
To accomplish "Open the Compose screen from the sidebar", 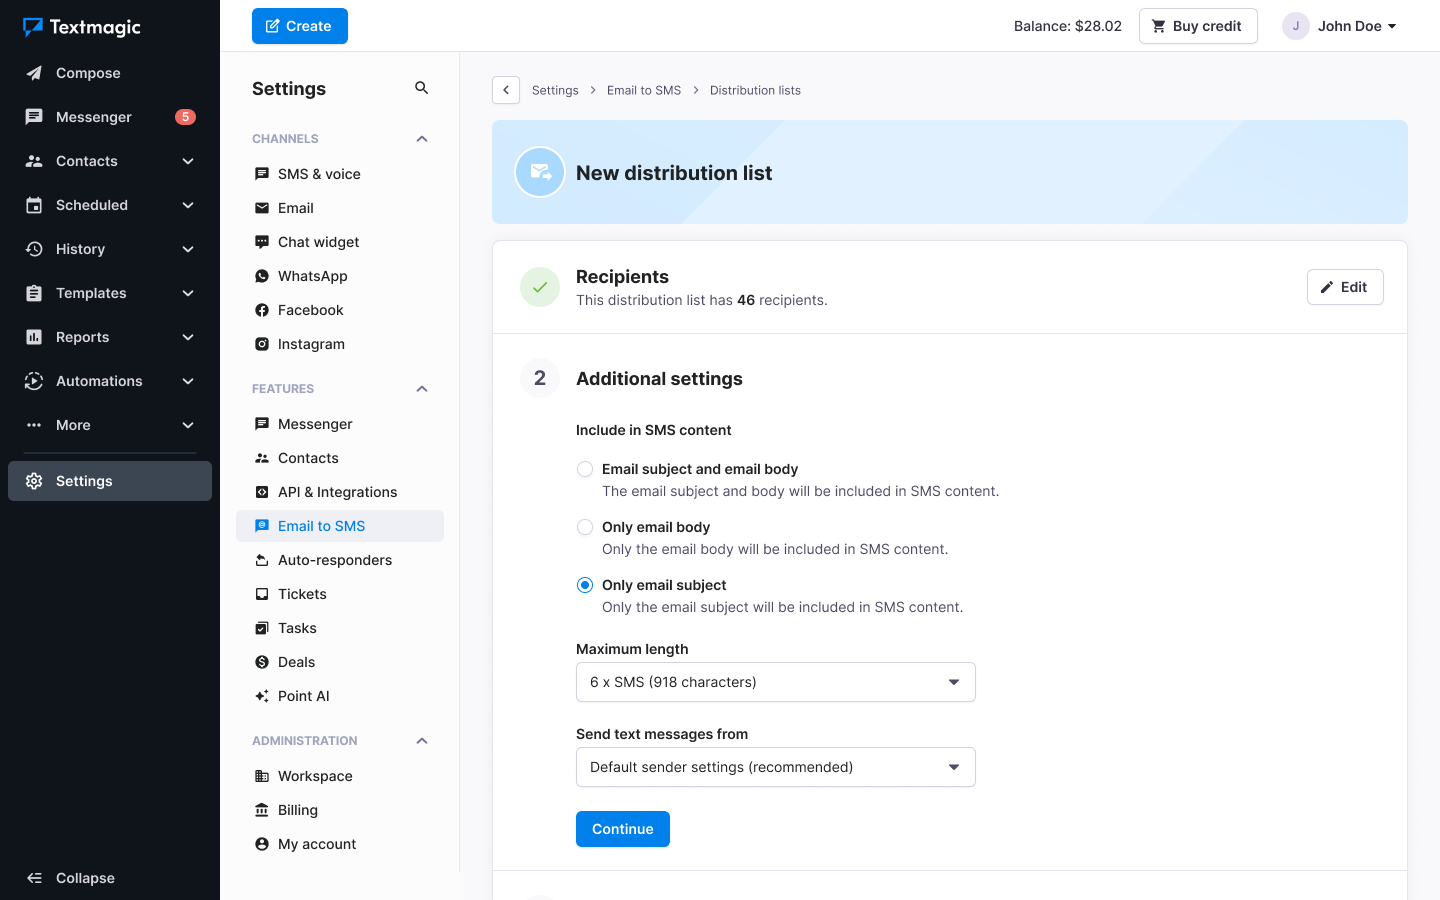I will click(x=85, y=72).
